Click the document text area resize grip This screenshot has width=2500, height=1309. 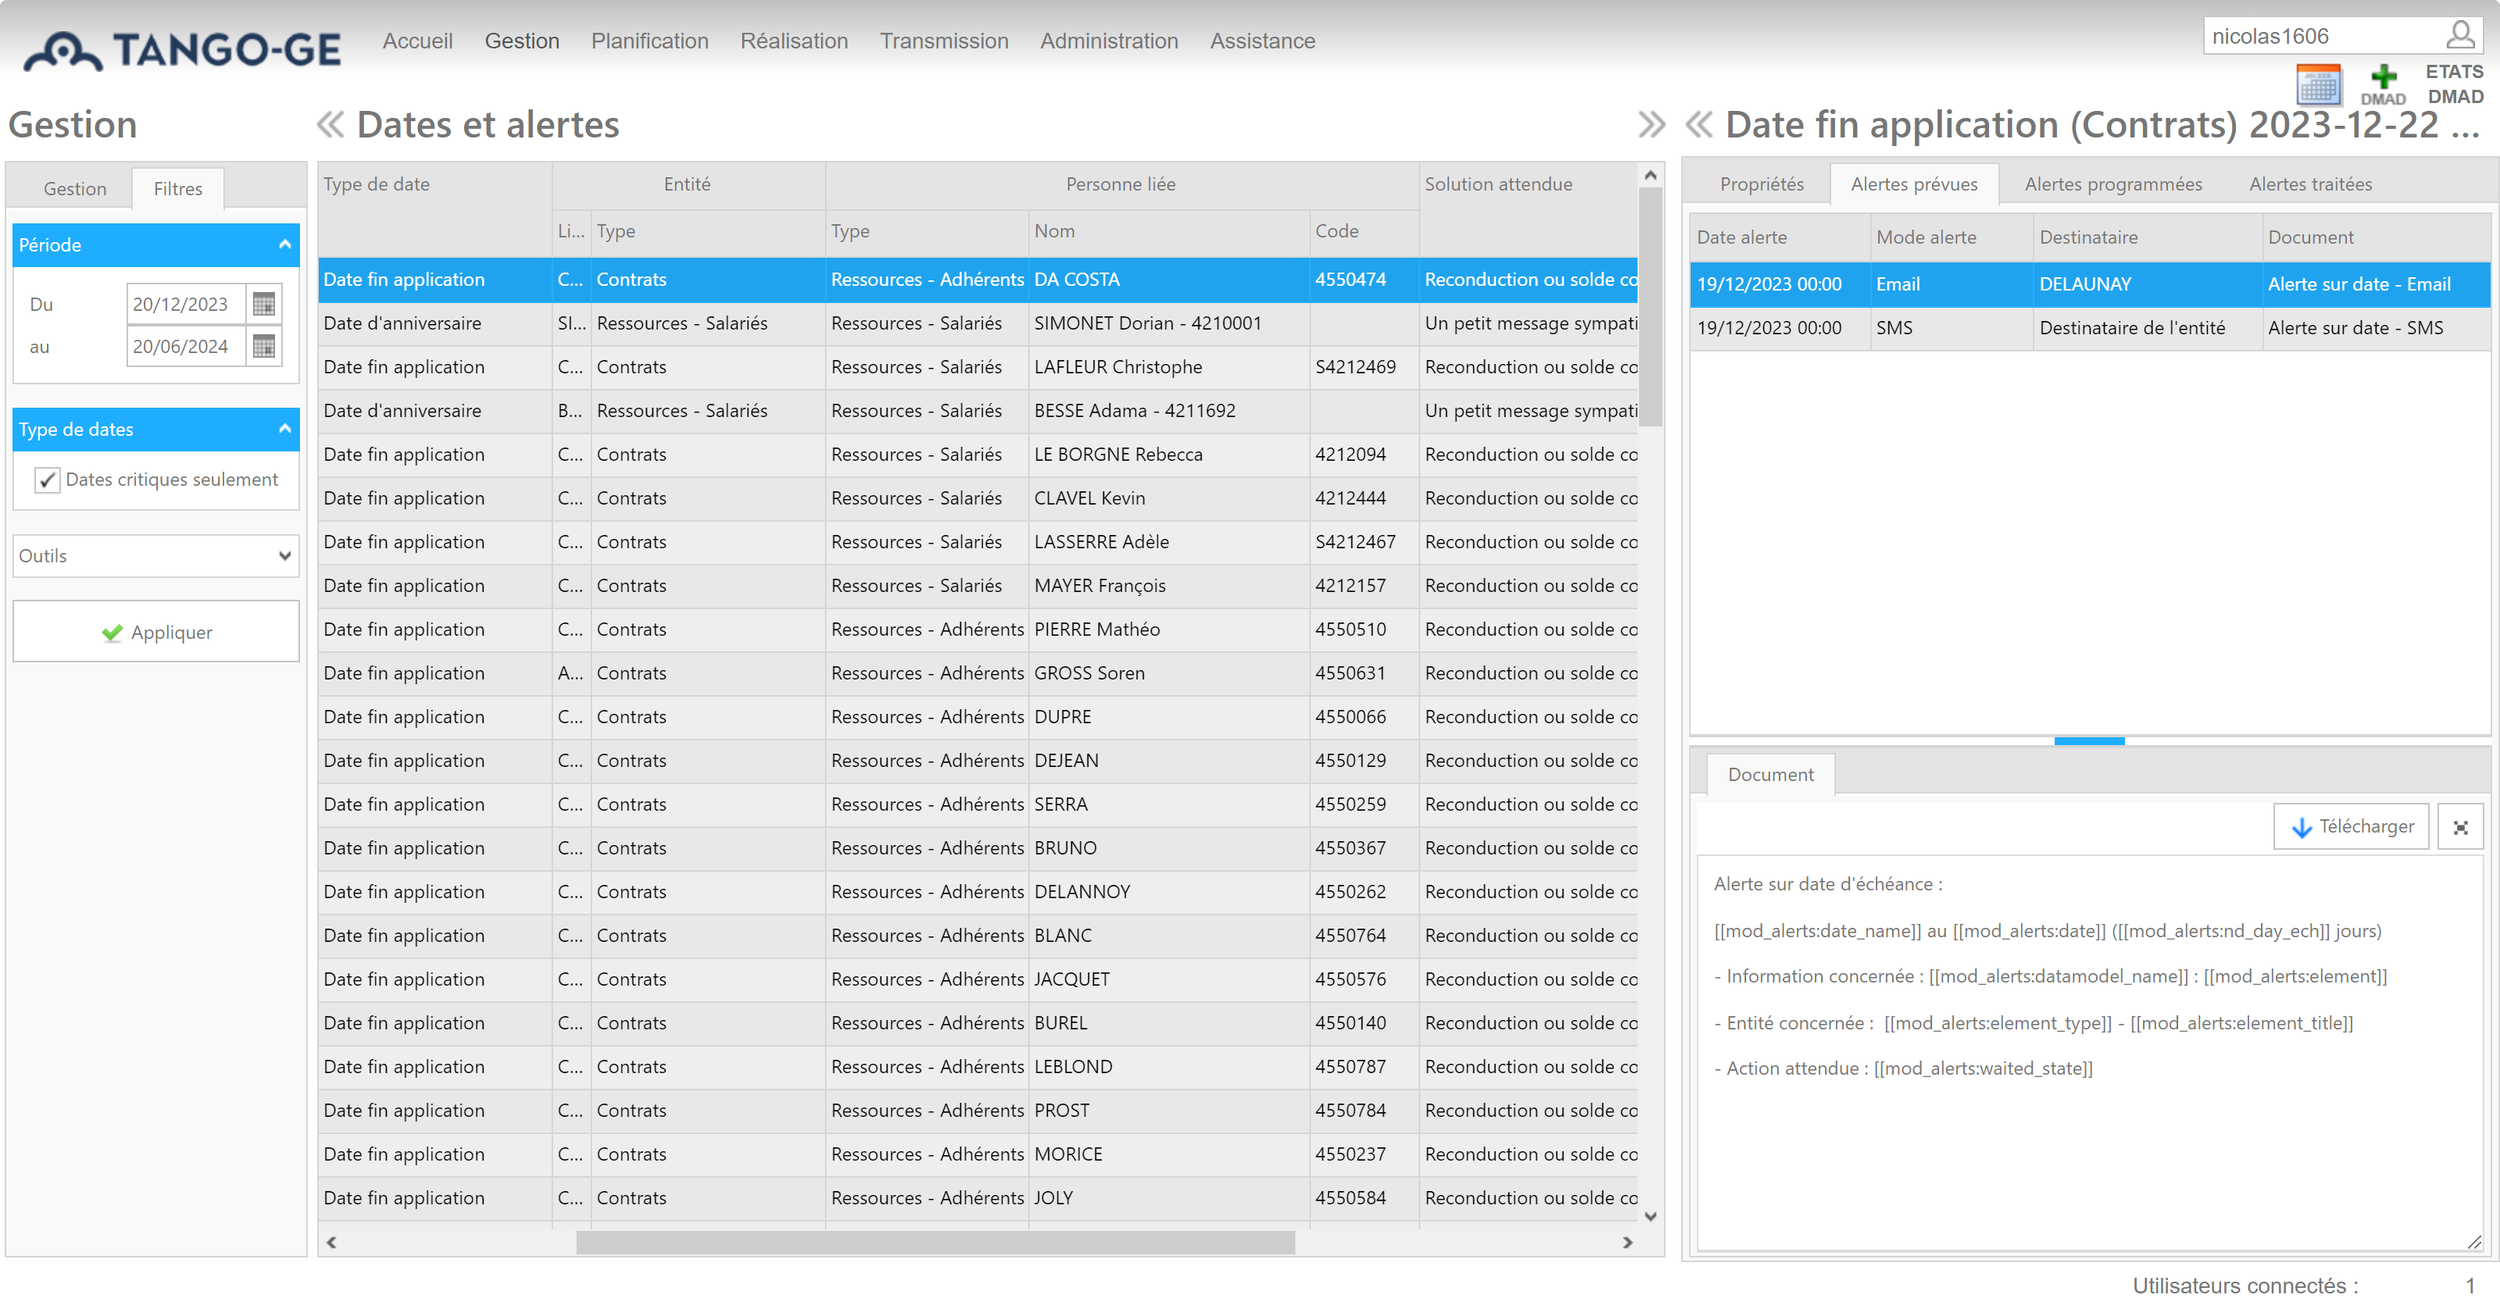click(2474, 1241)
